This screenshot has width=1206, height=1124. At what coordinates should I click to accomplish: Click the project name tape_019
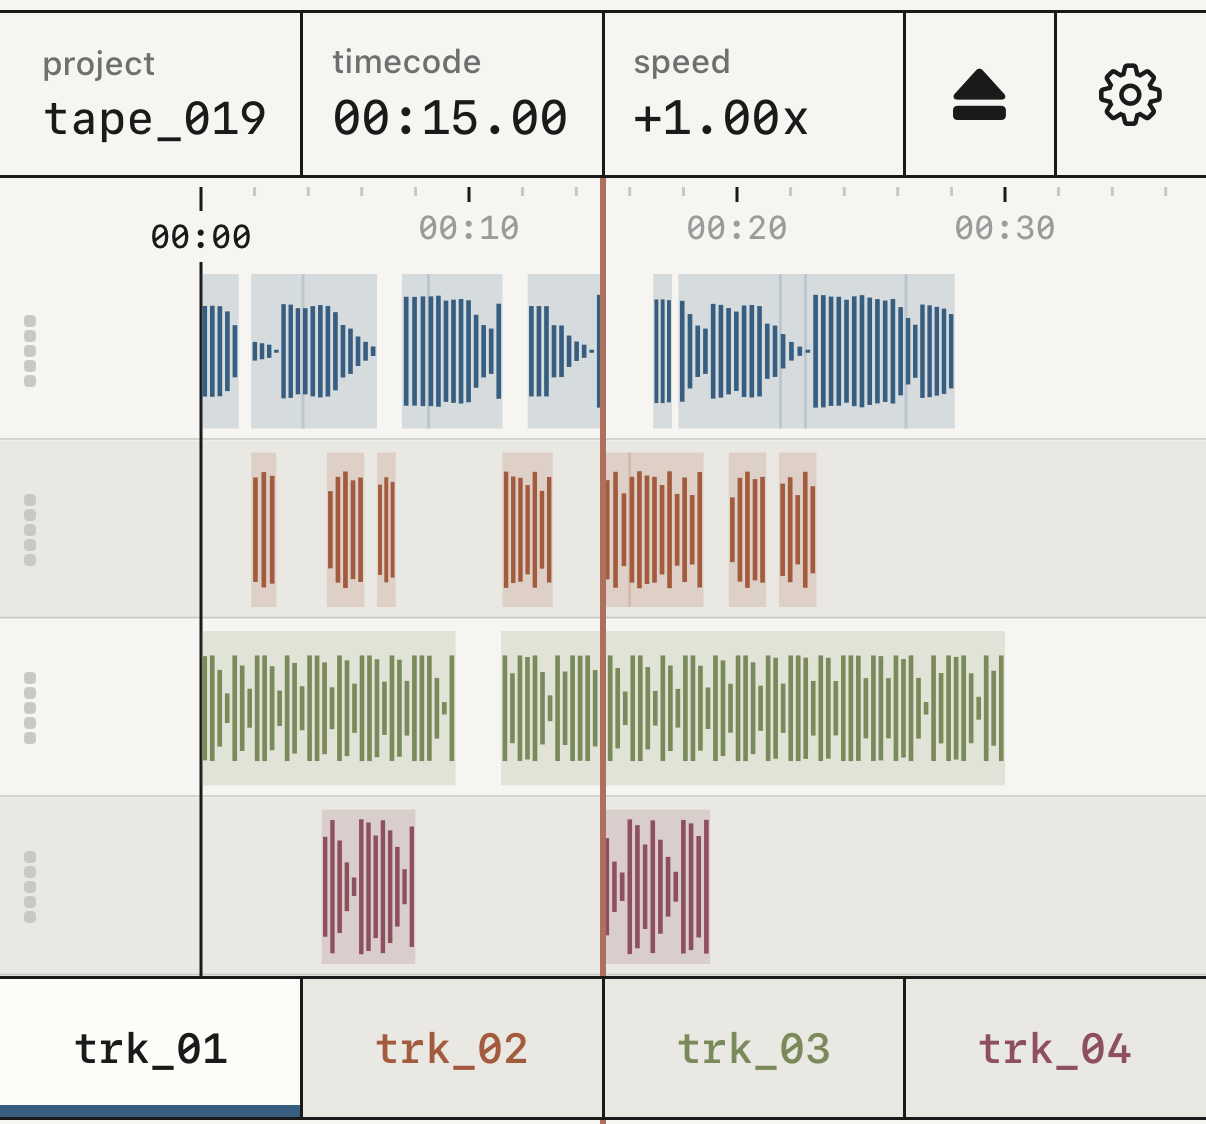pos(155,119)
